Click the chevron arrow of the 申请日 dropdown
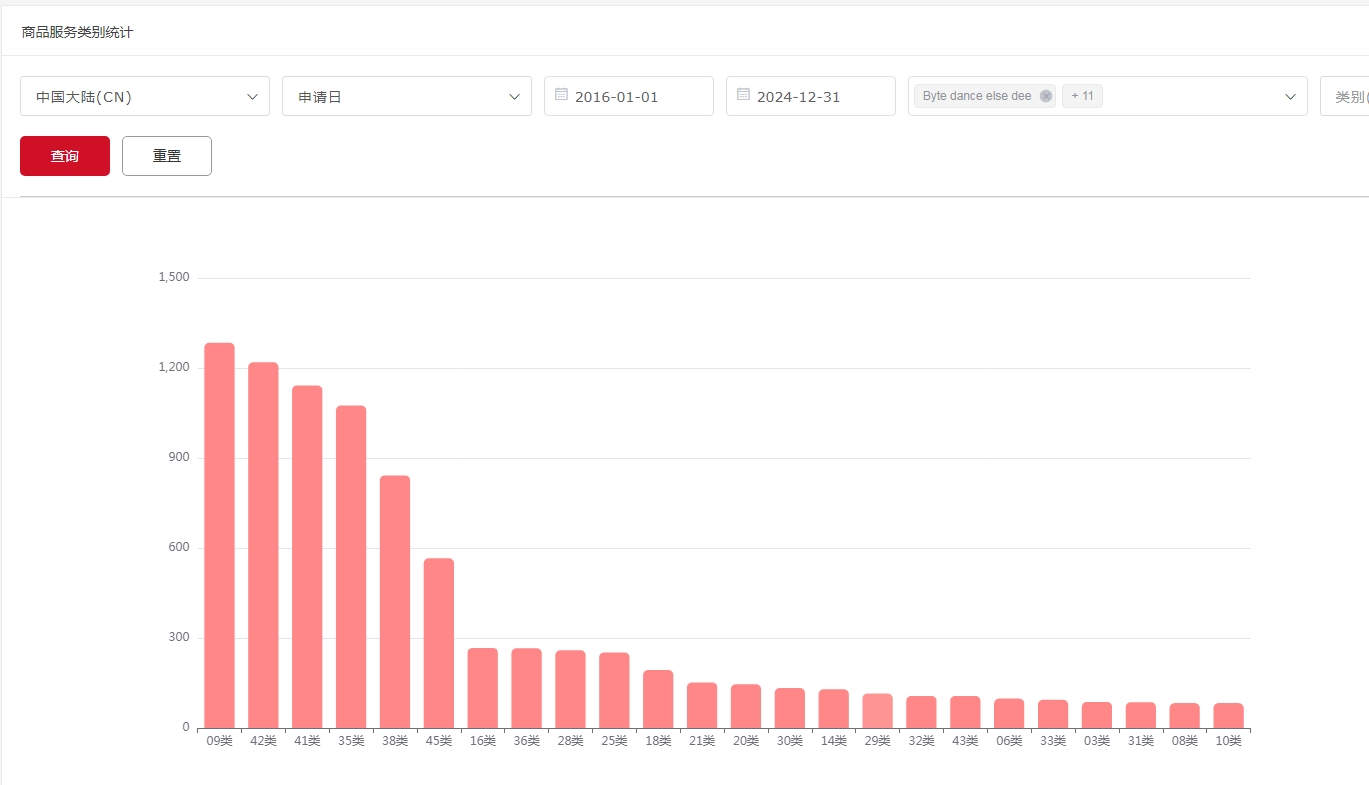The height and width of the screenshot is (785, 1369). 514,97
